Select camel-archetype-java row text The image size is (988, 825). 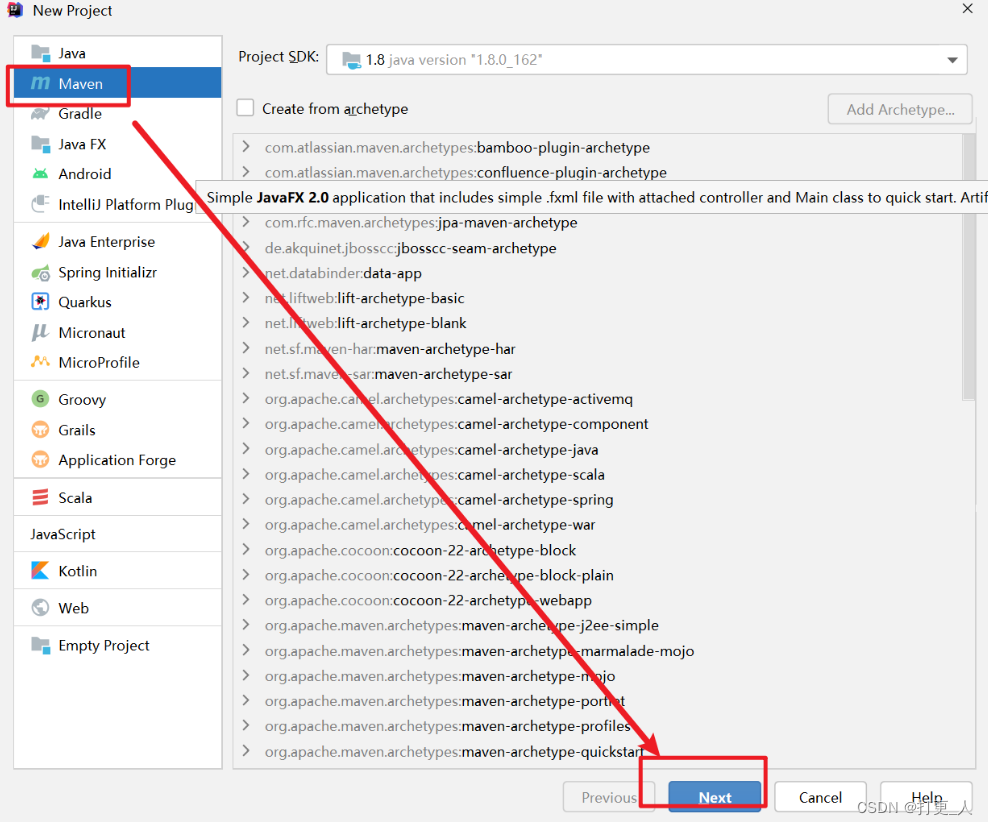pyautogui.click(x=432, y=450)
